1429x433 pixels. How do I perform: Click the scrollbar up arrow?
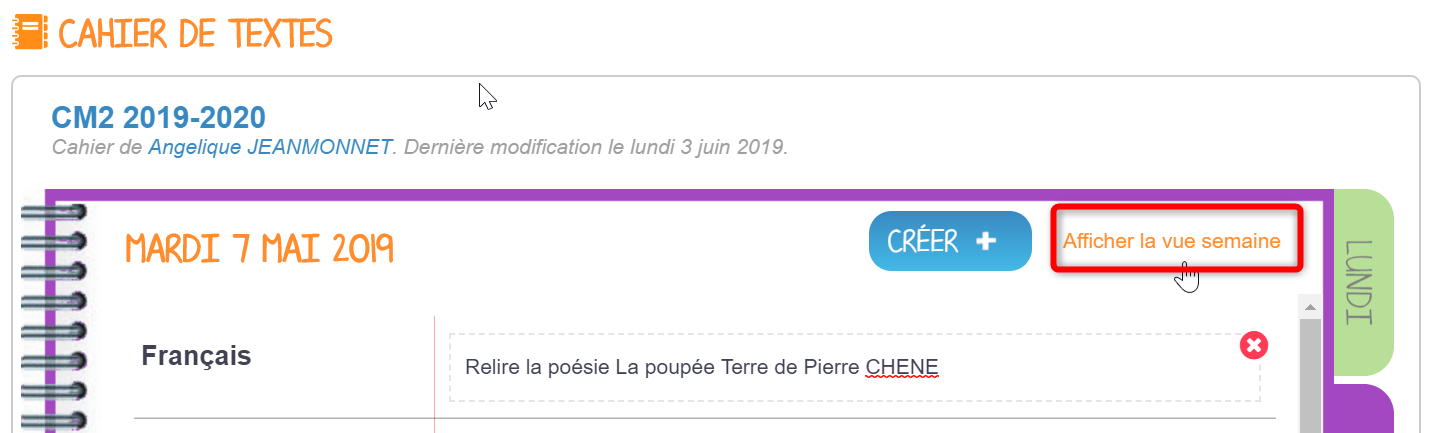[1307, 304]
